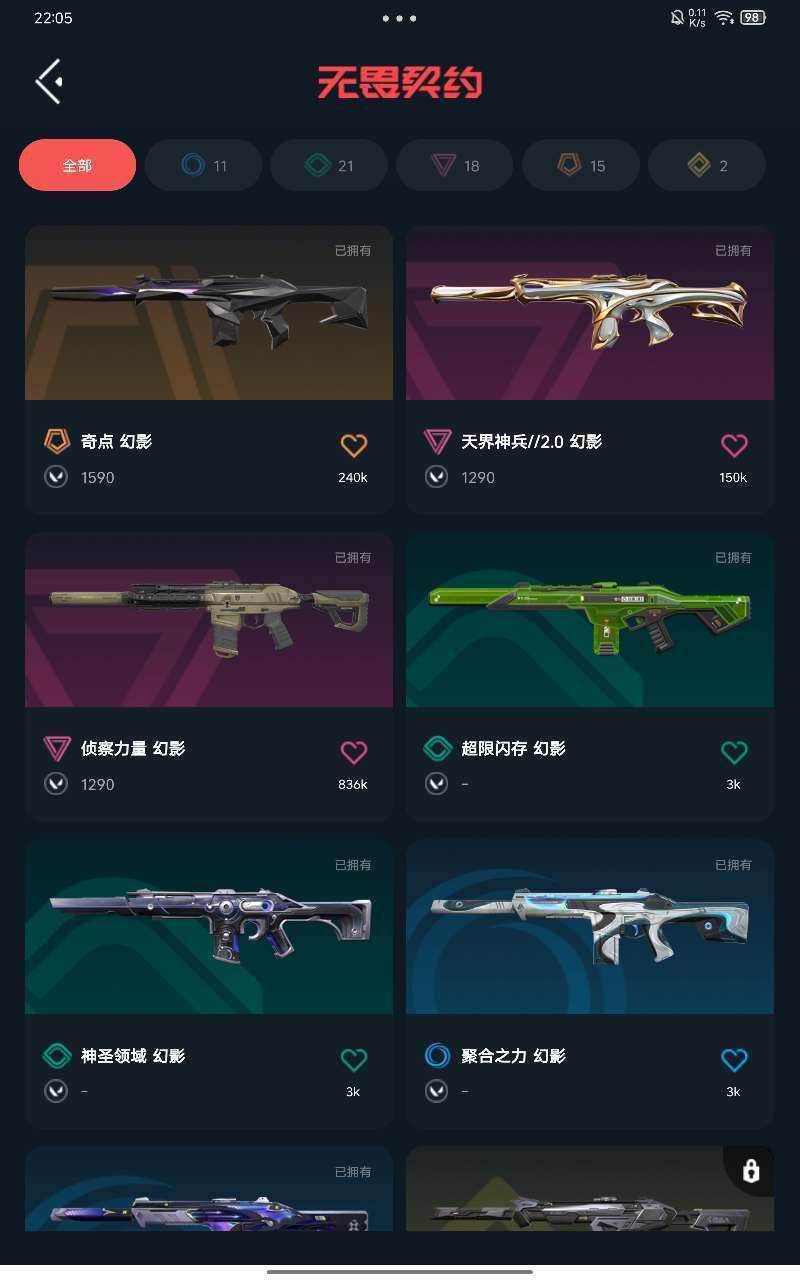Screen dimensions: 800x1280
Task: Tap blue heart on 聚合之力 幻影
Action: click(x=734, y=1059)
